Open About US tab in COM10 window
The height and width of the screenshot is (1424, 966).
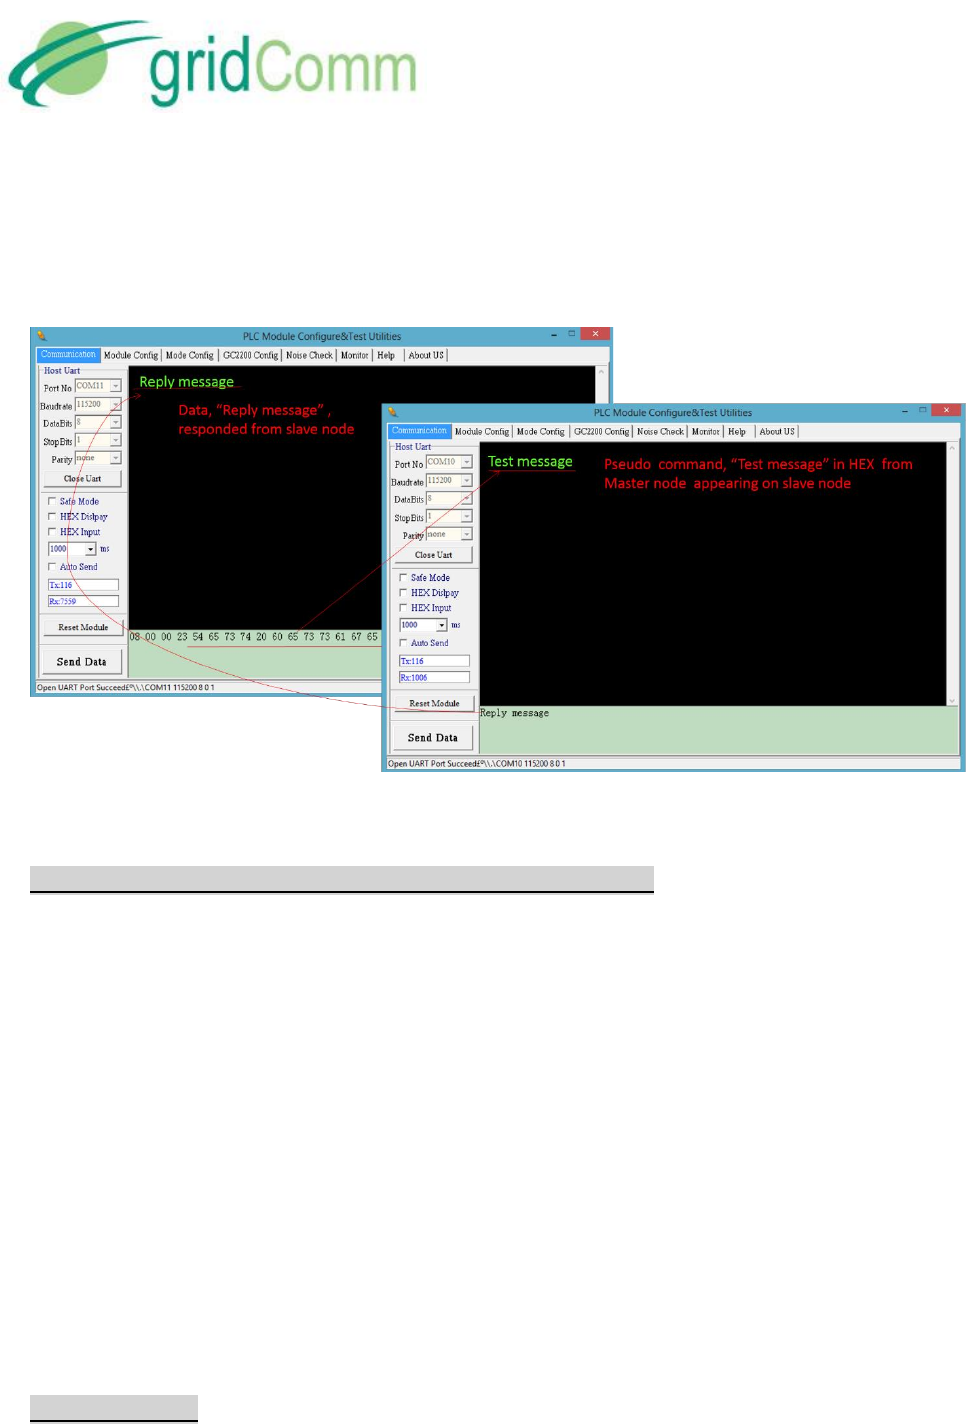777,431
